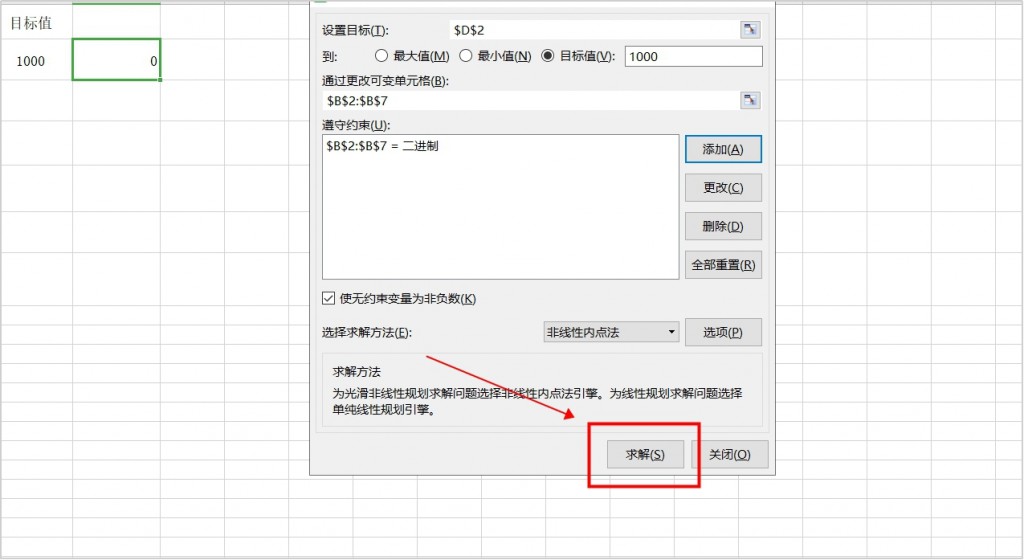Select the 目标值 header cell
1024x560 pixels.
coord(37,23)
